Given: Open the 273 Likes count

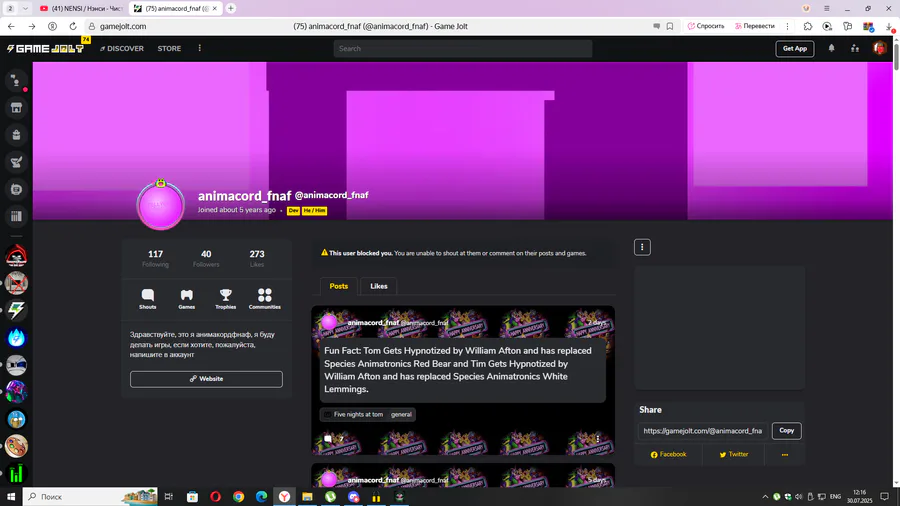Looking at the screenshot, I should [x=257, y=258].
